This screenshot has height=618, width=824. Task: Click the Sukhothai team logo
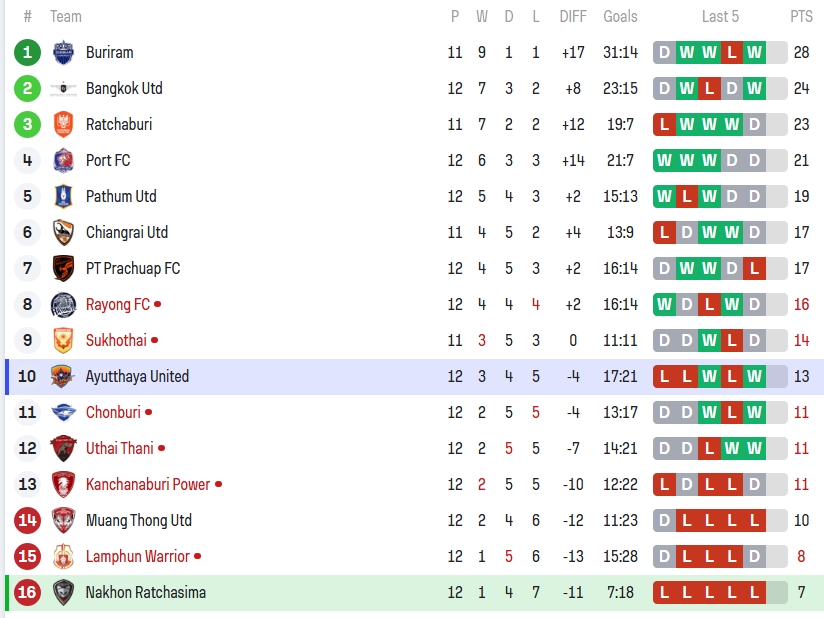click(63, 340)
